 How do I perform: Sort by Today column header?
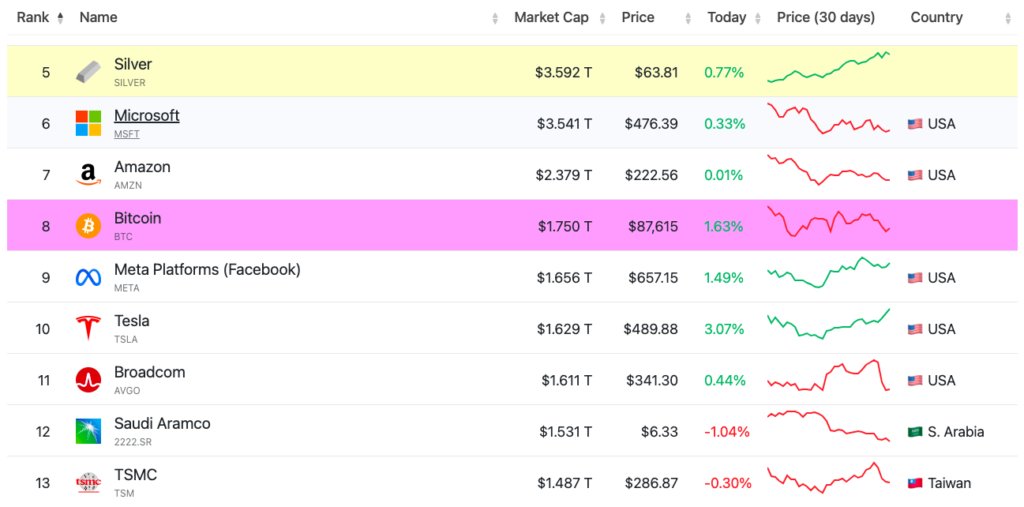(x=726, y=17)
